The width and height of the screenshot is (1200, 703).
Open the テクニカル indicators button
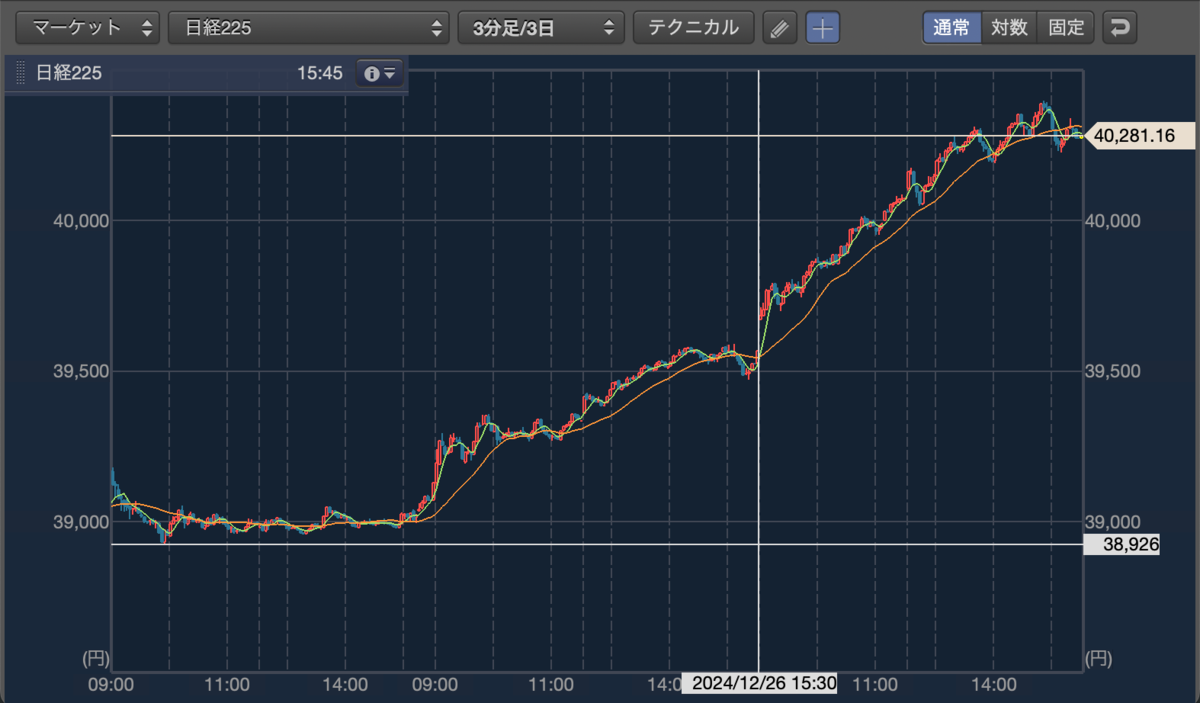coord(693,28)
